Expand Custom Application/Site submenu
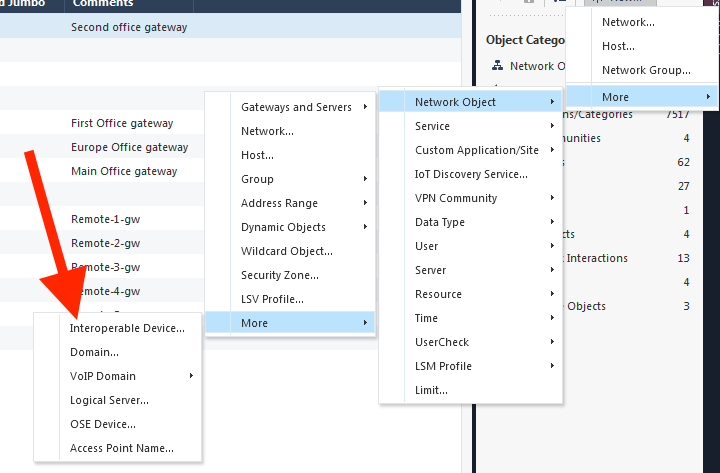The height and width of the screenshot is (473, 720). tap(477, 150)
